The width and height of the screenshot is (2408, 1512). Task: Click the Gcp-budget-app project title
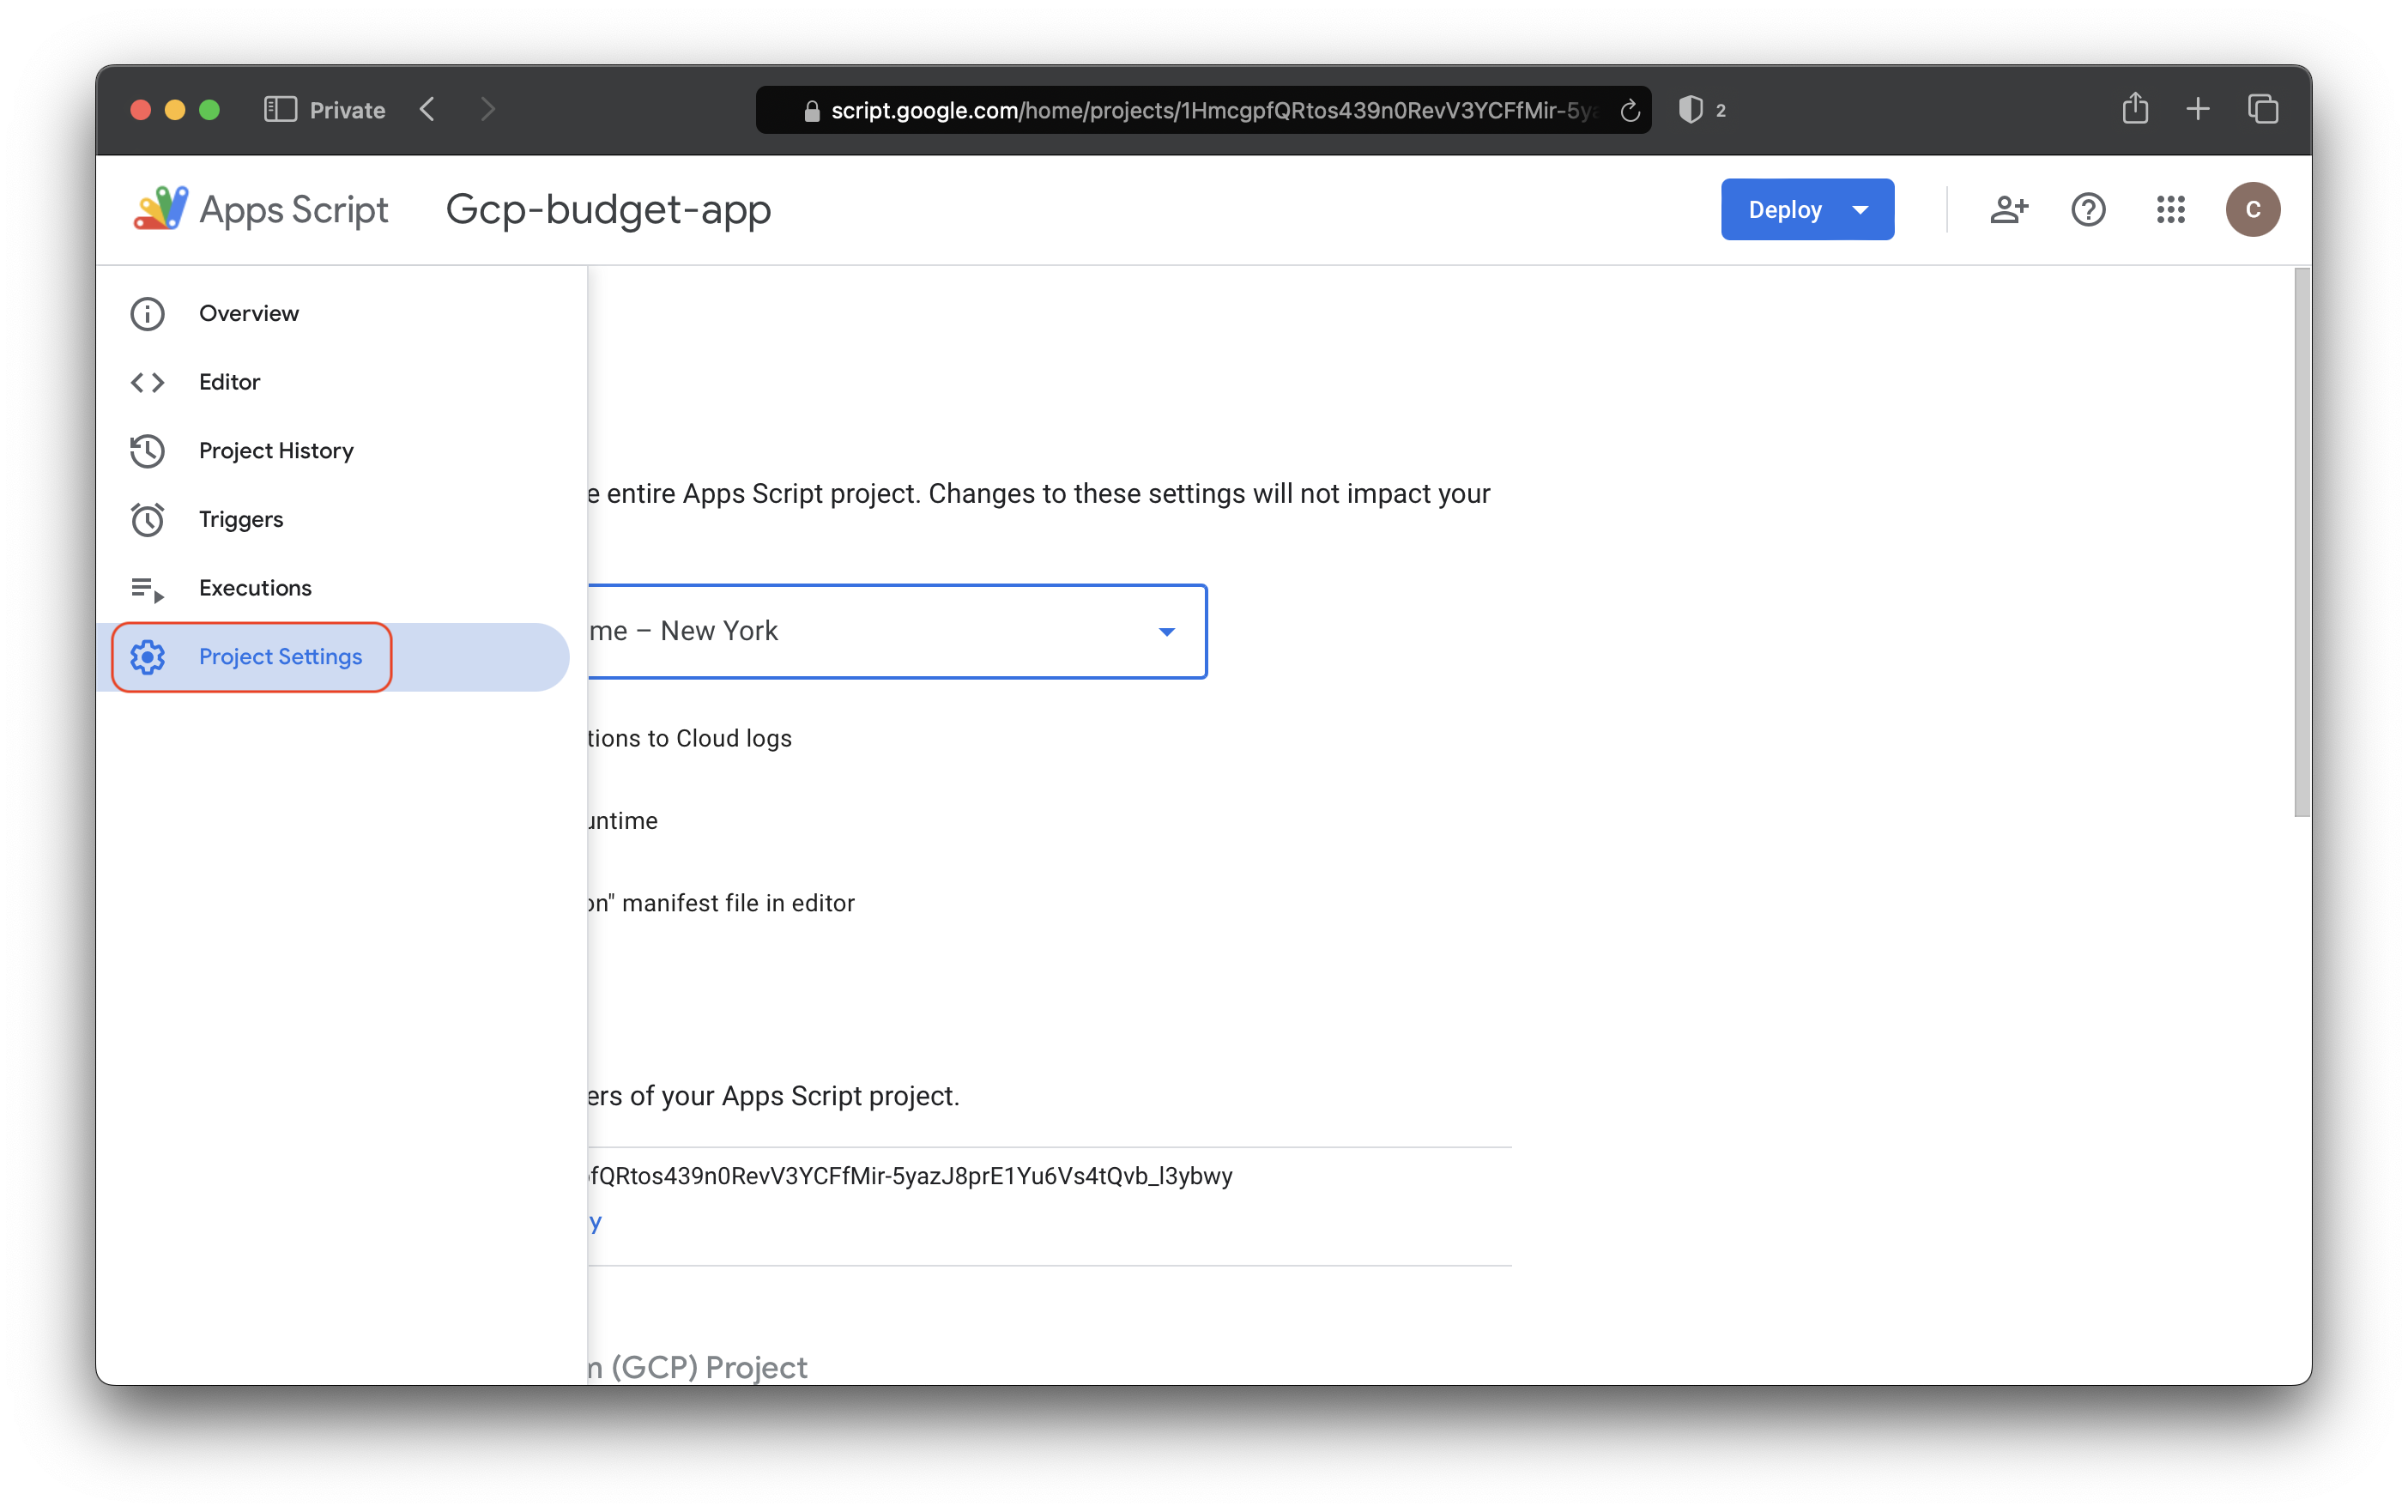[x=608, y=210]
